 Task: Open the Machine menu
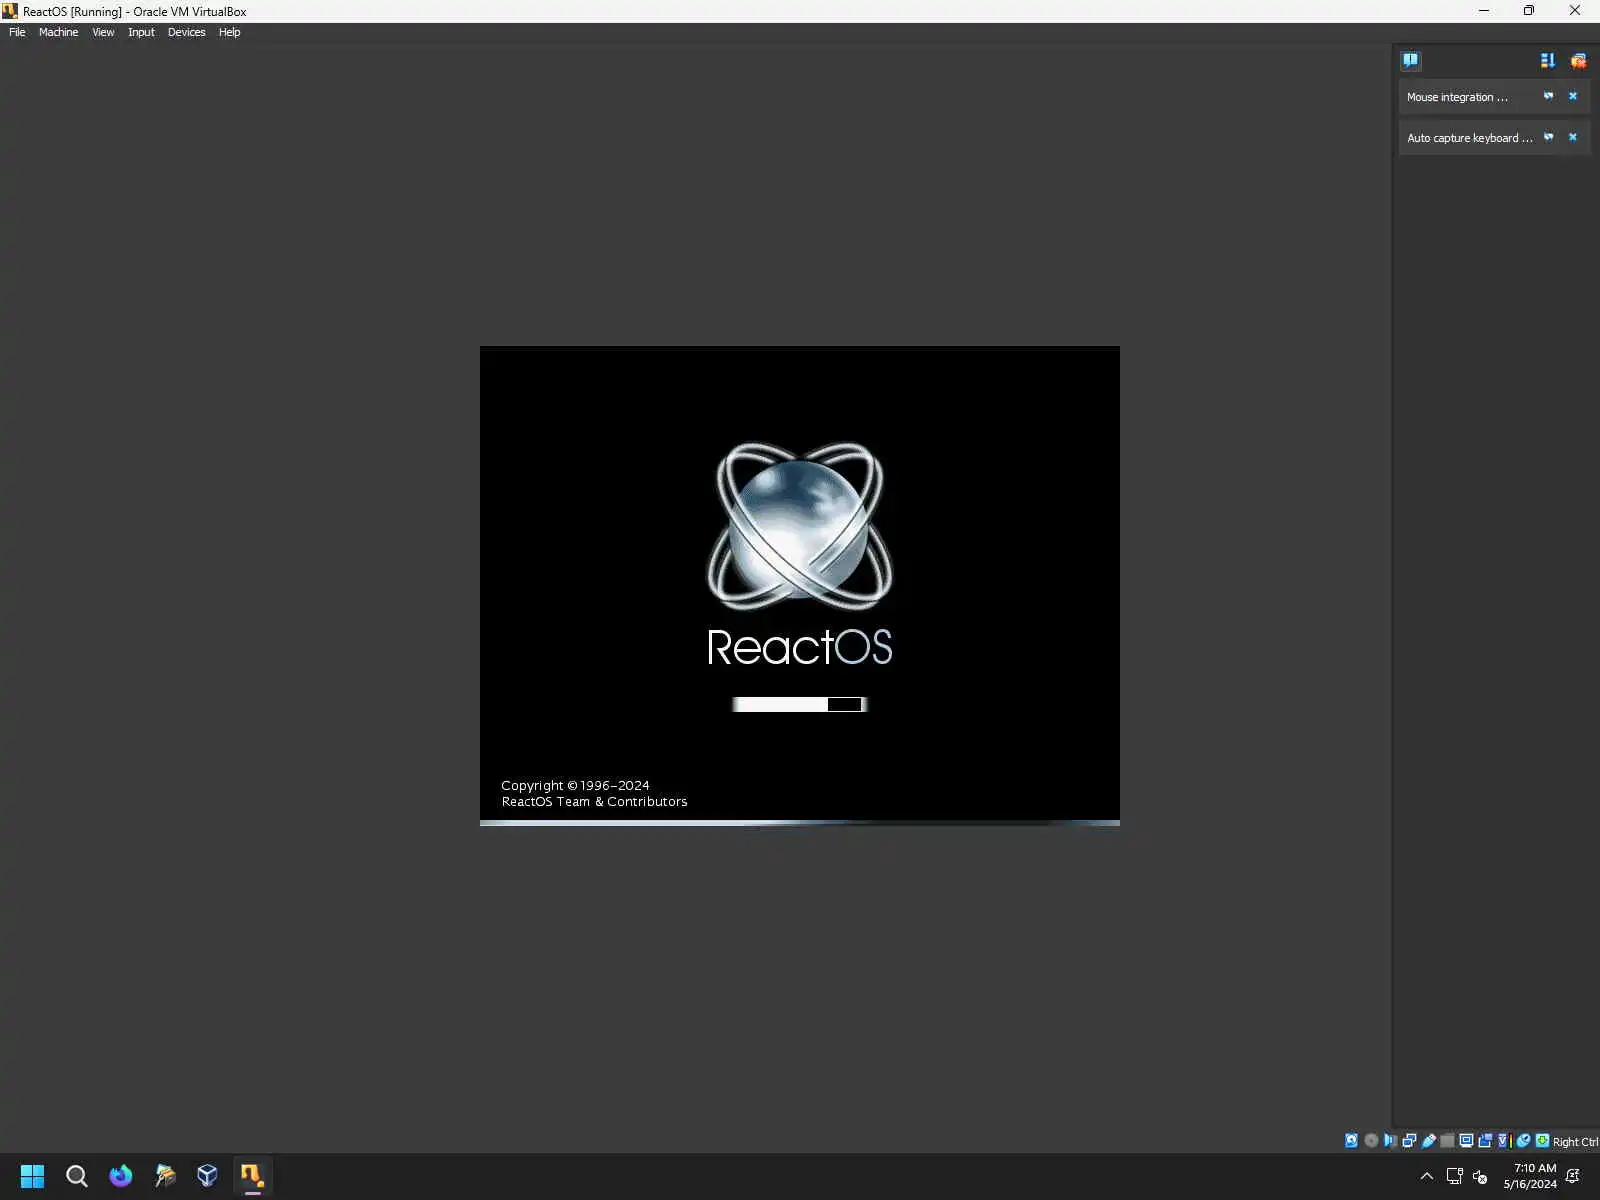(x=58, y=32)
